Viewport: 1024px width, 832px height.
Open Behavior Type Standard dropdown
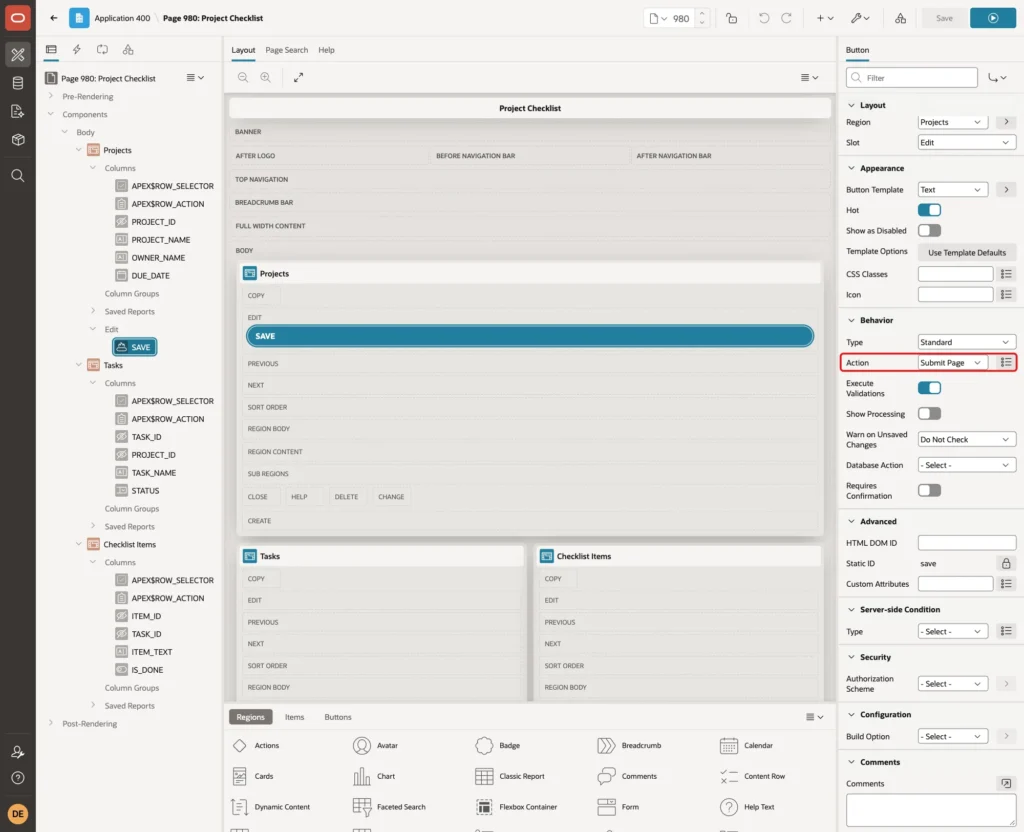(967, 342)
